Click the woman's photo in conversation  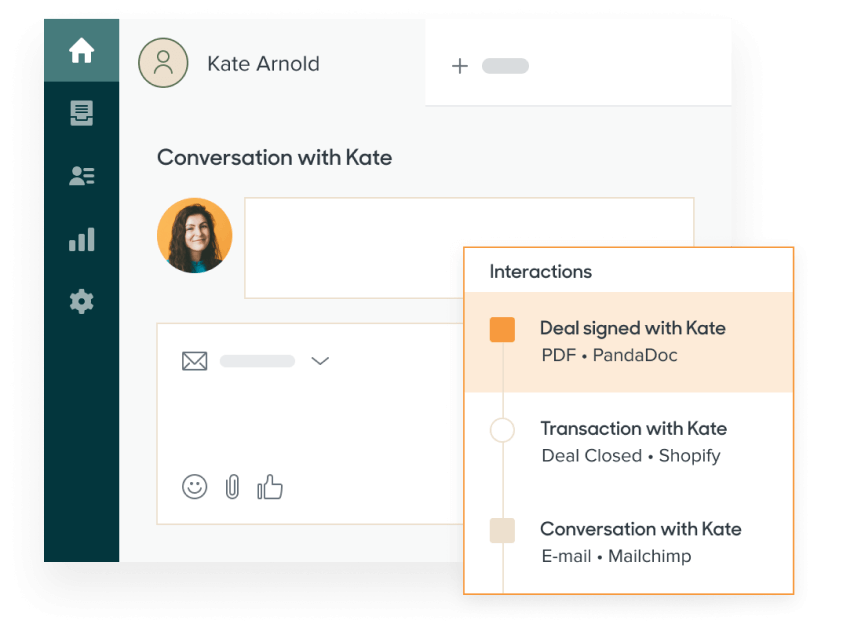(194, 235)
